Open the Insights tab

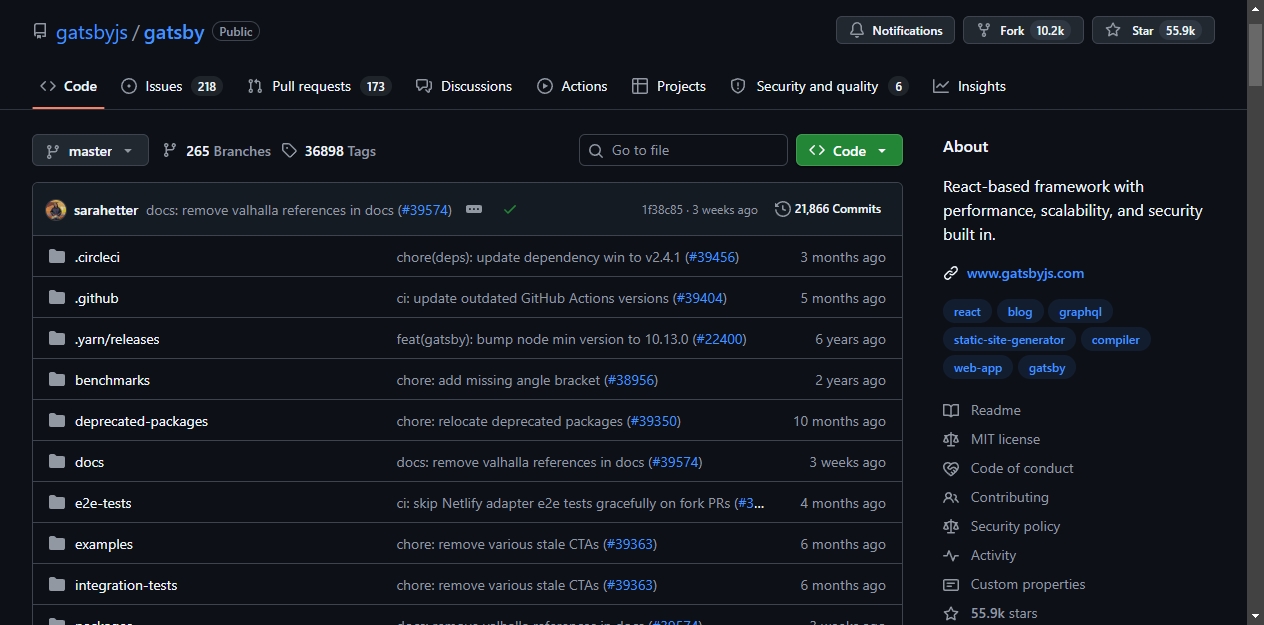(x=969, y=86)
